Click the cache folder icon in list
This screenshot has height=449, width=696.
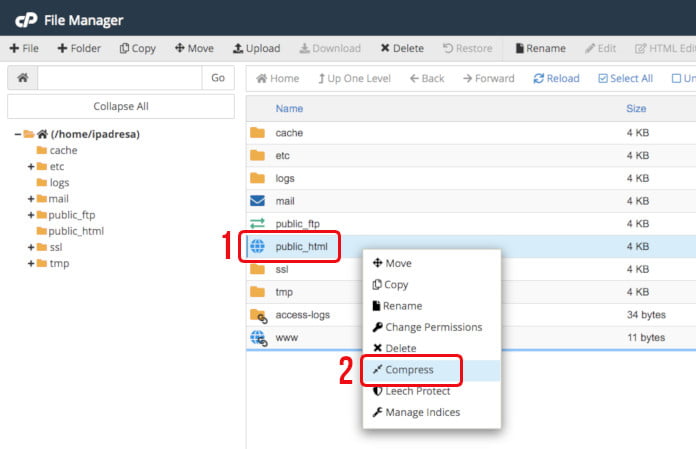tap(257, 133)
